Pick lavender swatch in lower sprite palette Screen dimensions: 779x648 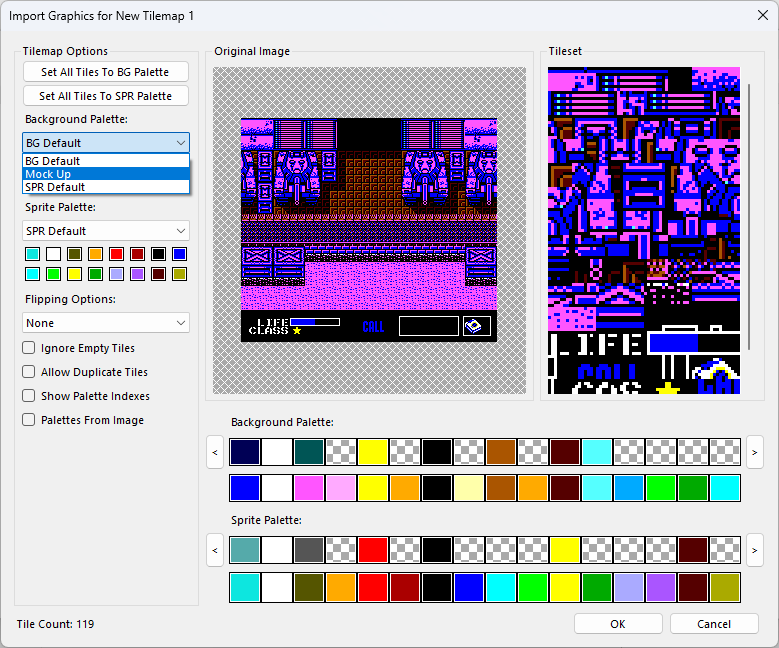pyautogui.click(x=629, y=587)
